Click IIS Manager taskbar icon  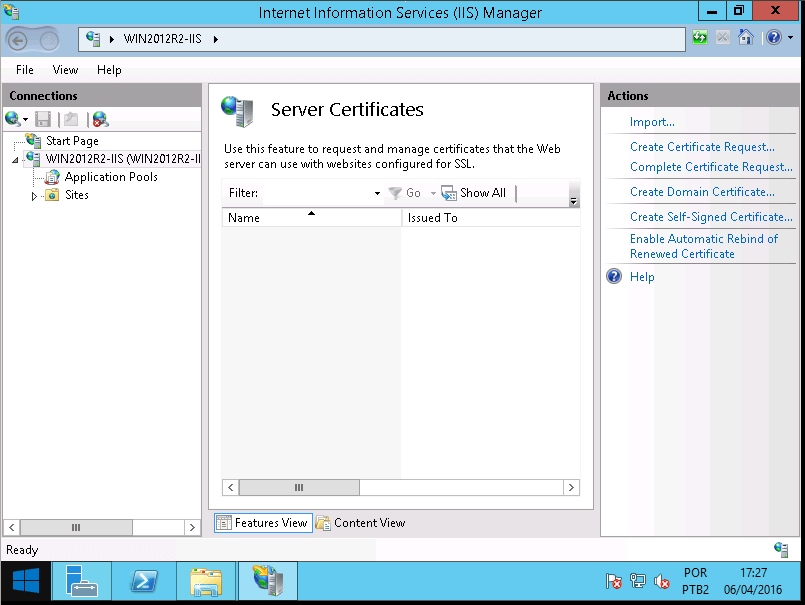[267, 581]
